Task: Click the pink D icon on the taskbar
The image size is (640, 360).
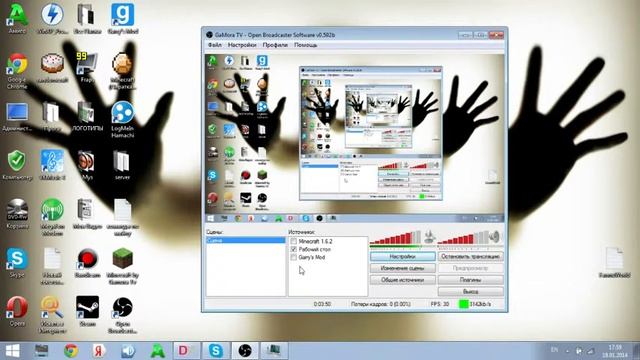Action: pos(186,351)
